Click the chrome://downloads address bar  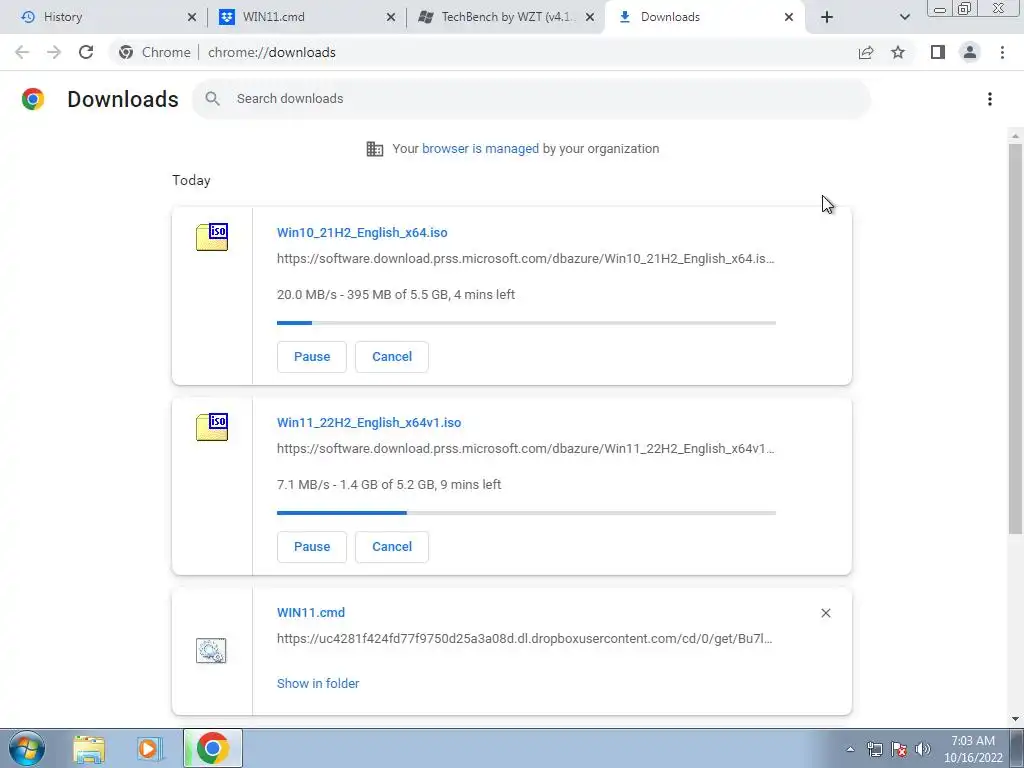pyautogui.click(x=272, y=52)
